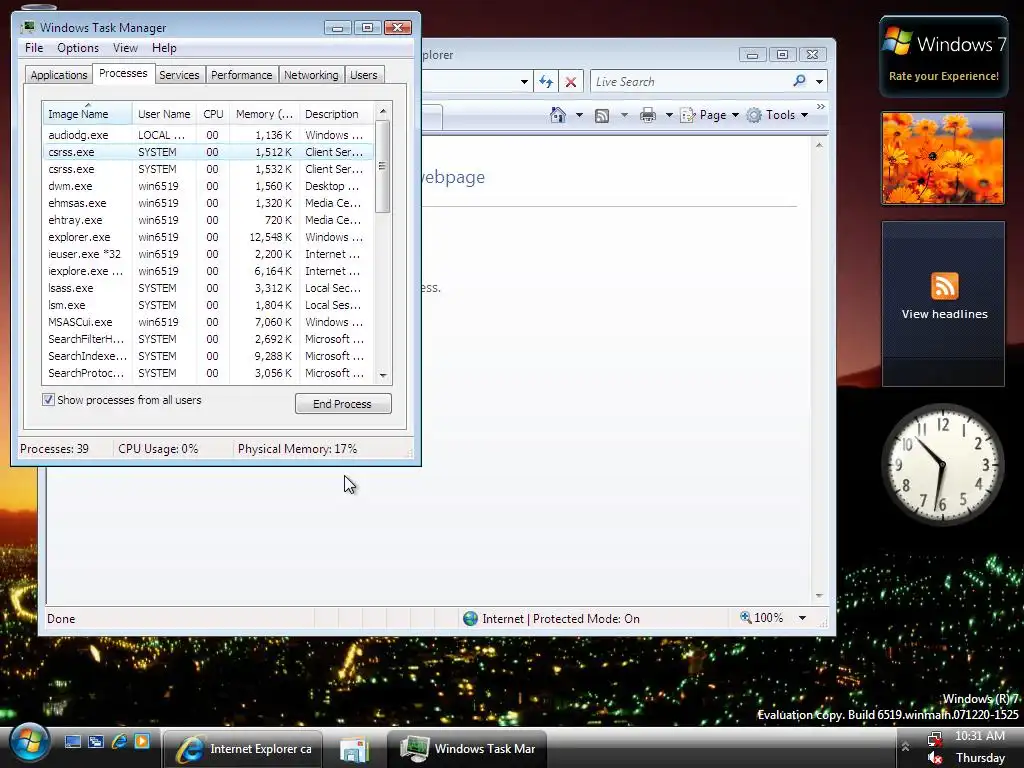Switch to the Performance tab
This screenshot has height=768, width=1024.
coord(242,75)
